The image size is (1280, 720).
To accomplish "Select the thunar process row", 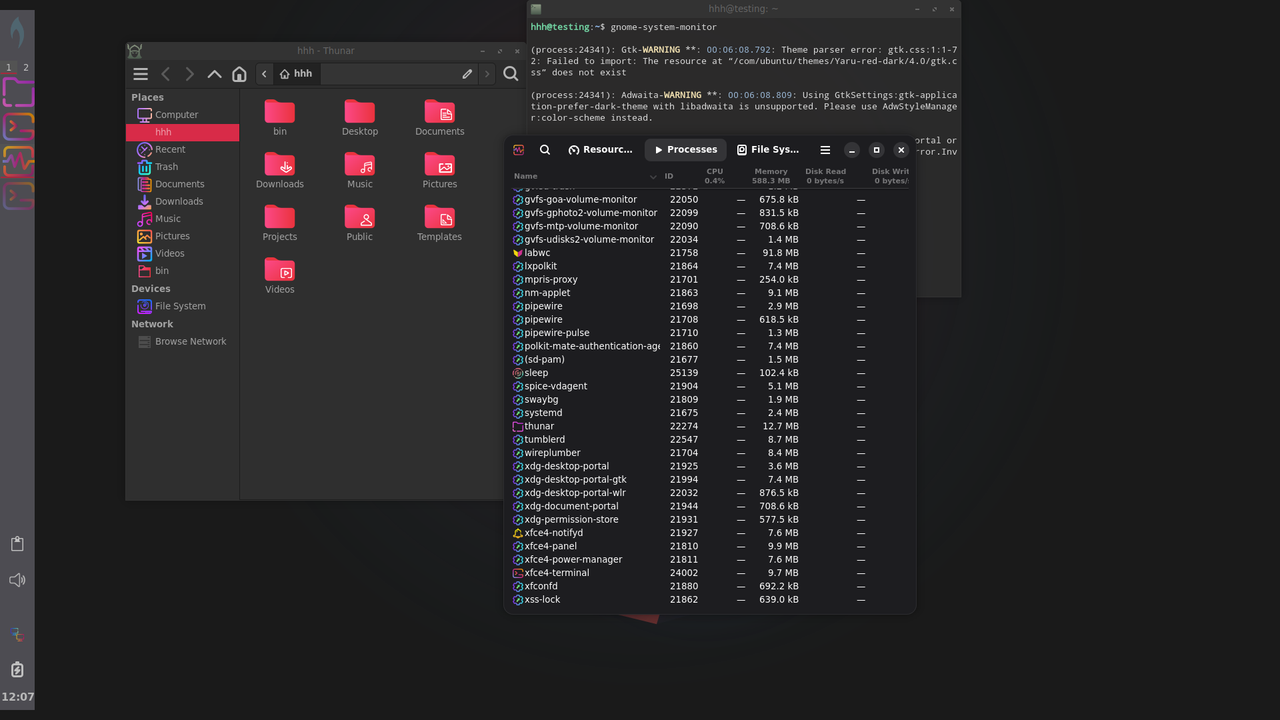I will tap(710, 426).
